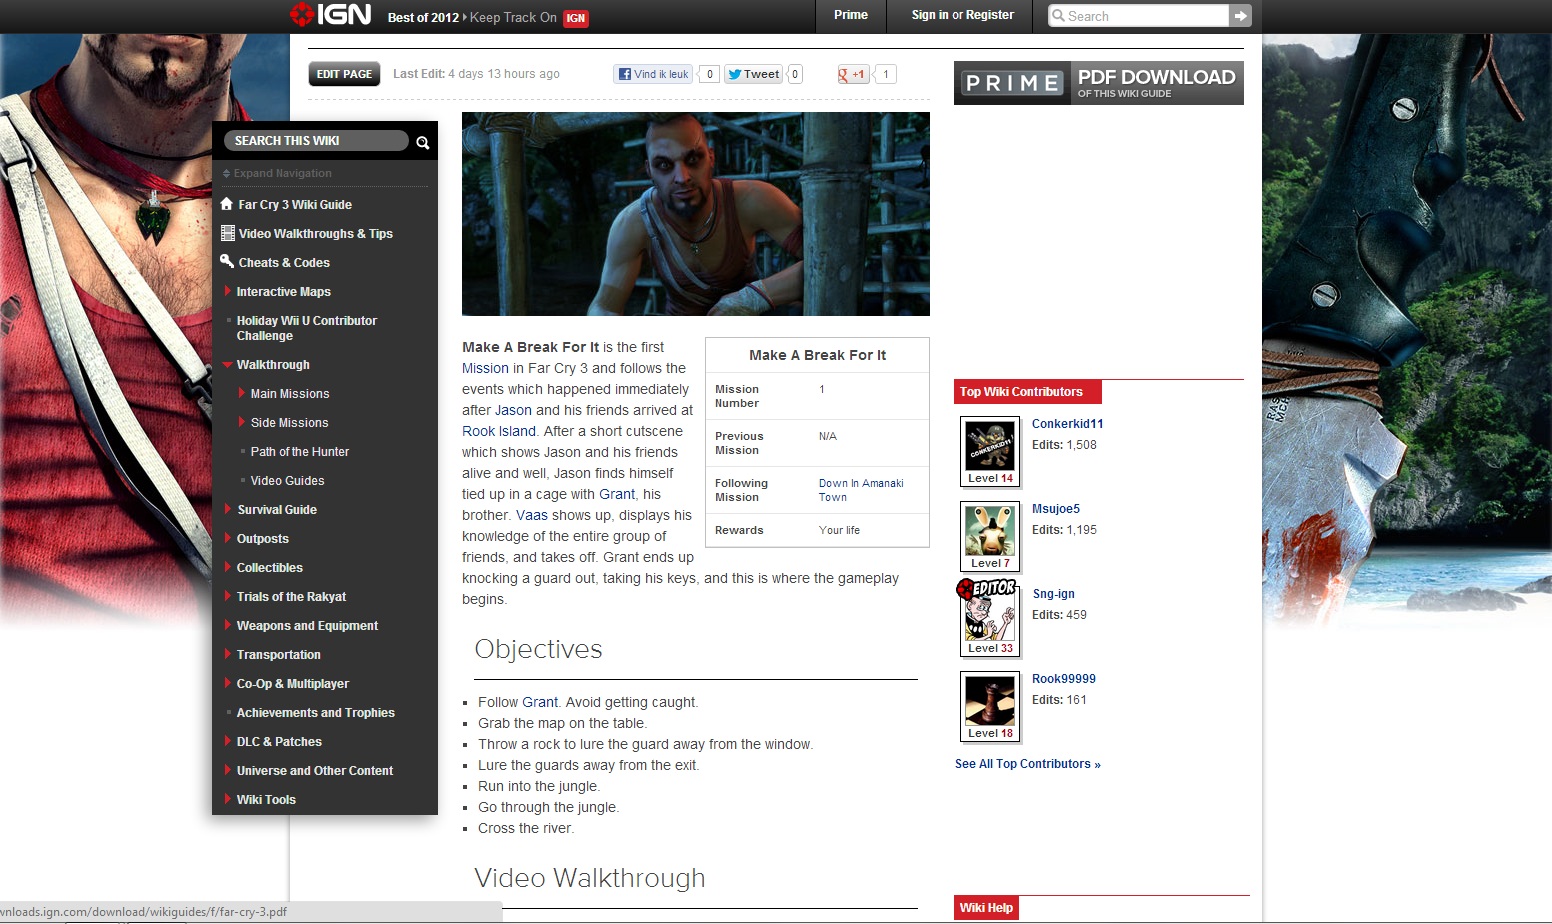This screenshot has width=1552, height=924.
Task: Open Sng-ign profile name link
Action: pyautogui.click(x=1054, y=594)
